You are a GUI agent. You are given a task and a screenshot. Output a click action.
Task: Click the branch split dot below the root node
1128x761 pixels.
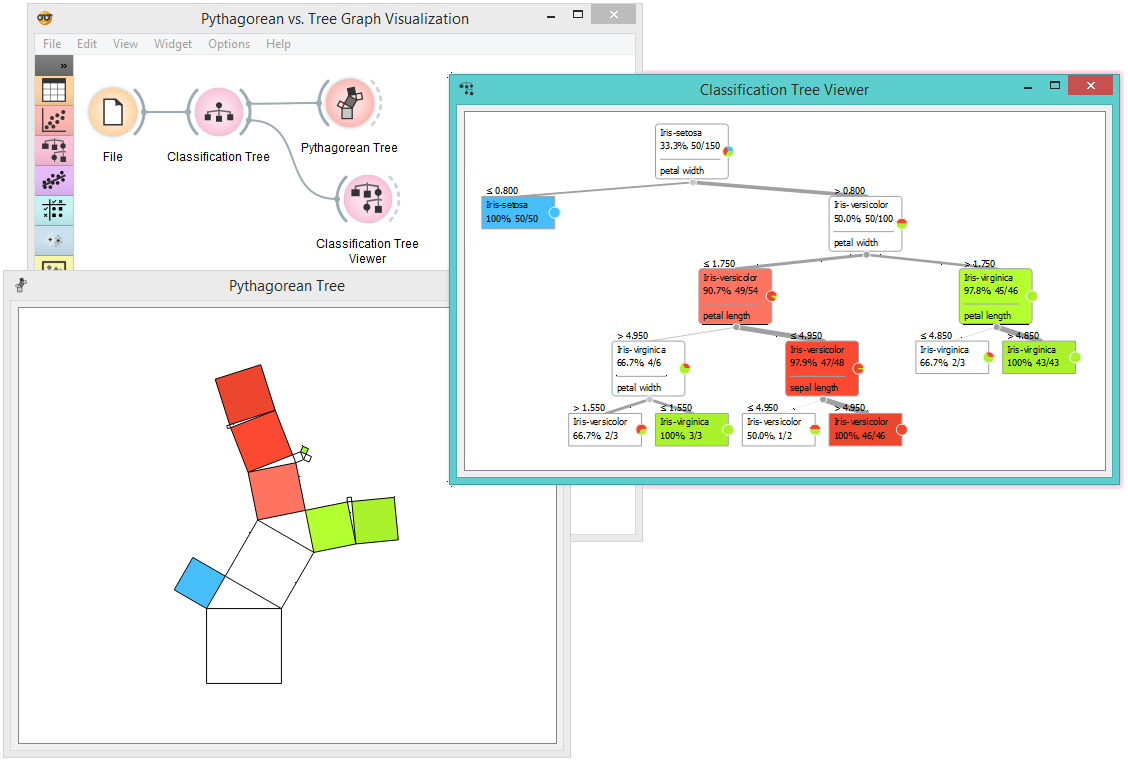691,182
